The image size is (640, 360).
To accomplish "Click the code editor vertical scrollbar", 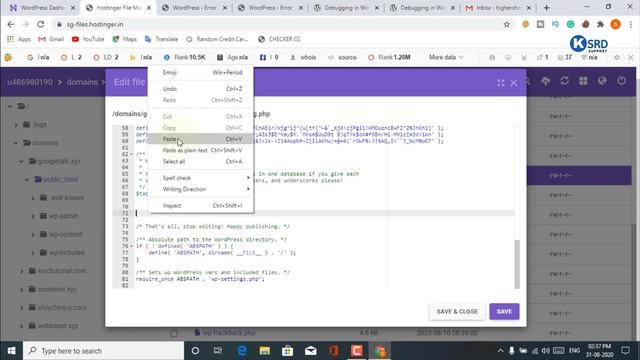I will point(517,263).
